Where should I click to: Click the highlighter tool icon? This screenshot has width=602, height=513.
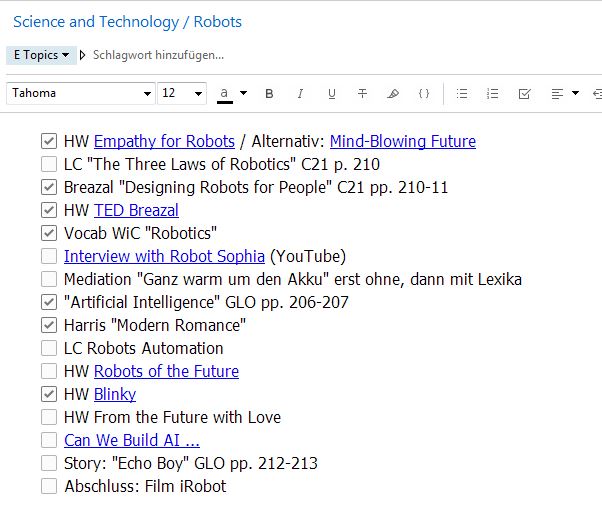[393, 94]
